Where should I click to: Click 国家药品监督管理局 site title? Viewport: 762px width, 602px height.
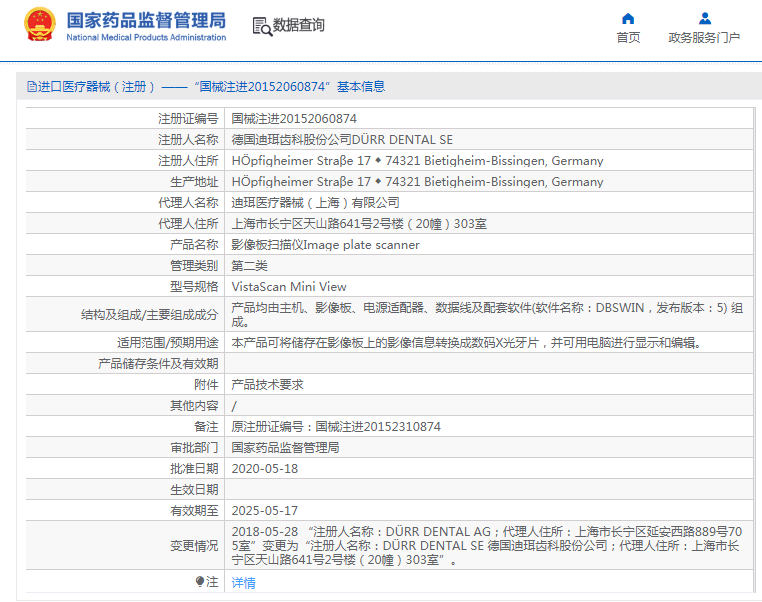tap(146, 20)
